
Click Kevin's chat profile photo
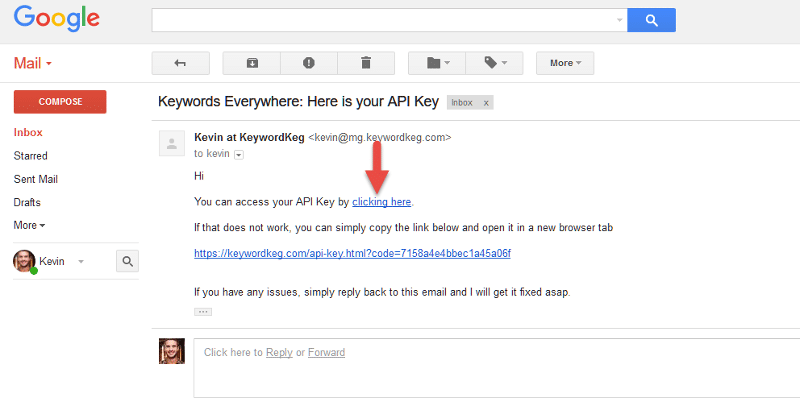(x=24, y=261)
